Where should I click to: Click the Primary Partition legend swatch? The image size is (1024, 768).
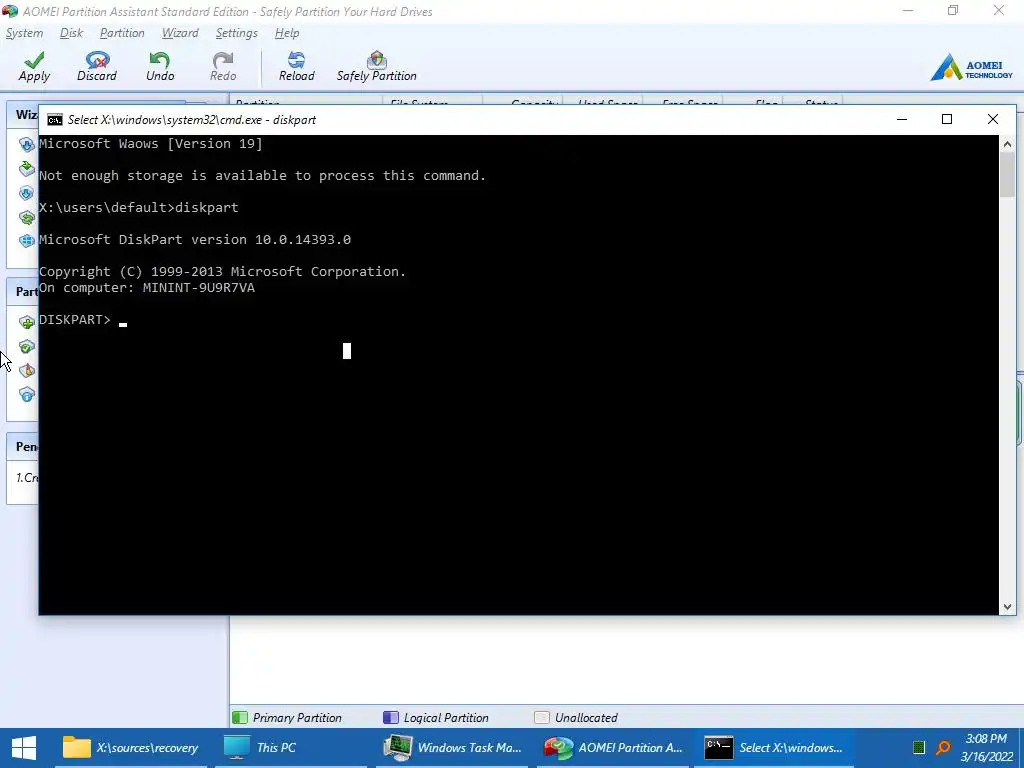[x=240, y=718]
